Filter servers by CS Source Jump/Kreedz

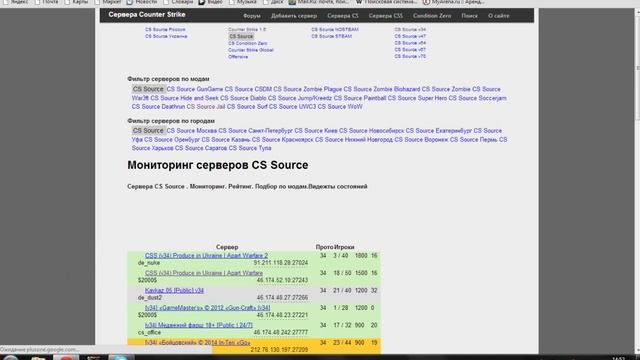point(300,98)
